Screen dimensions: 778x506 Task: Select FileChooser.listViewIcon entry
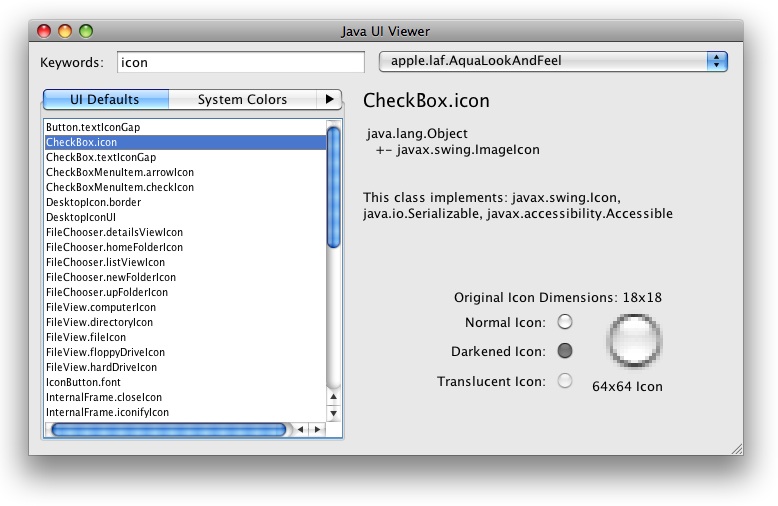(185, 262)
